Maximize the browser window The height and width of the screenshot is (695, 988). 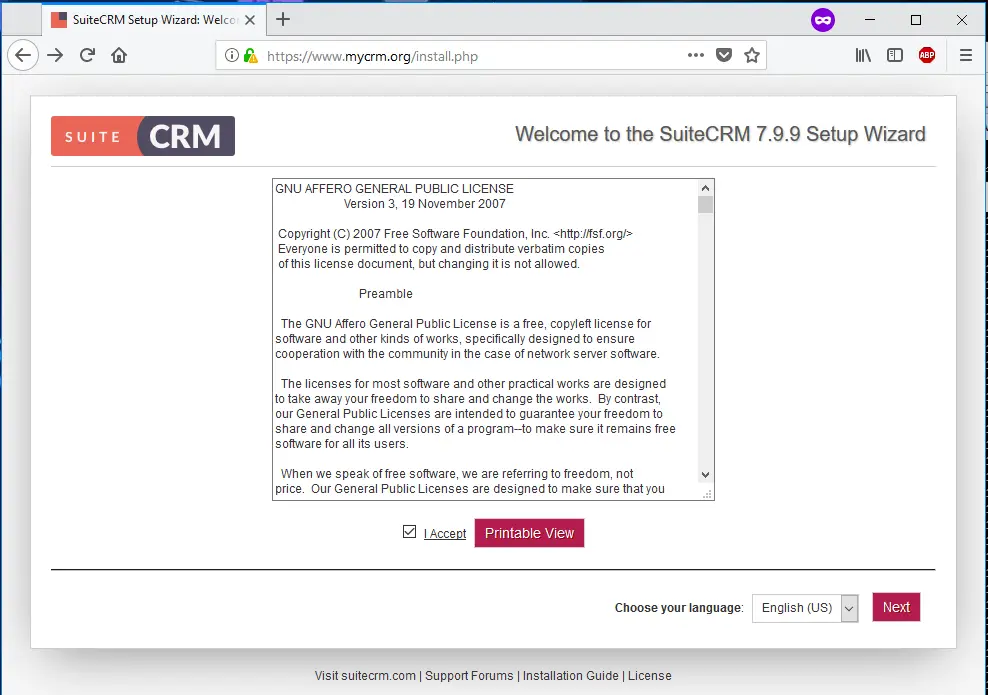(x=916, y=20)
